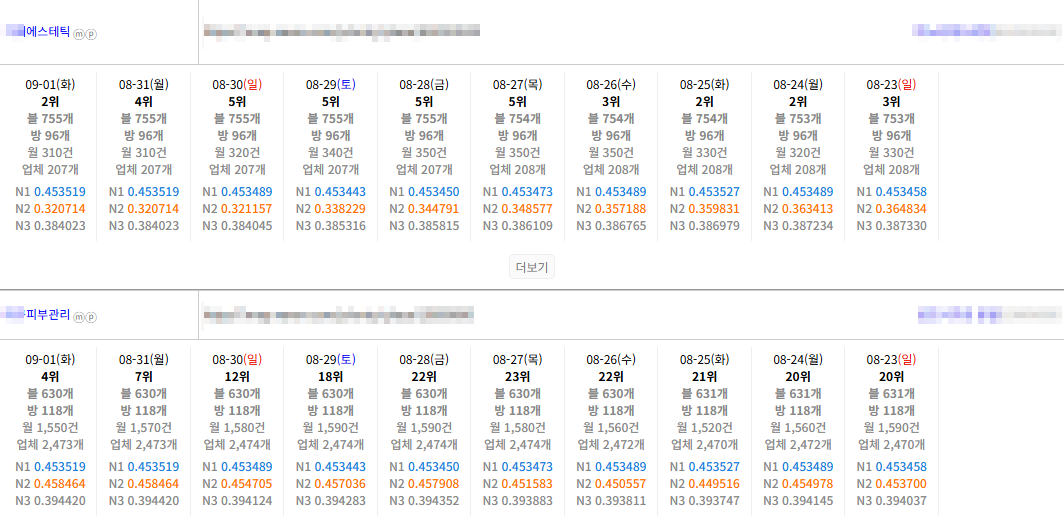Screen dimensions: 1064x520
Task: Click 08-27(목) date in 피부관리 section
Action: point(517,358)
